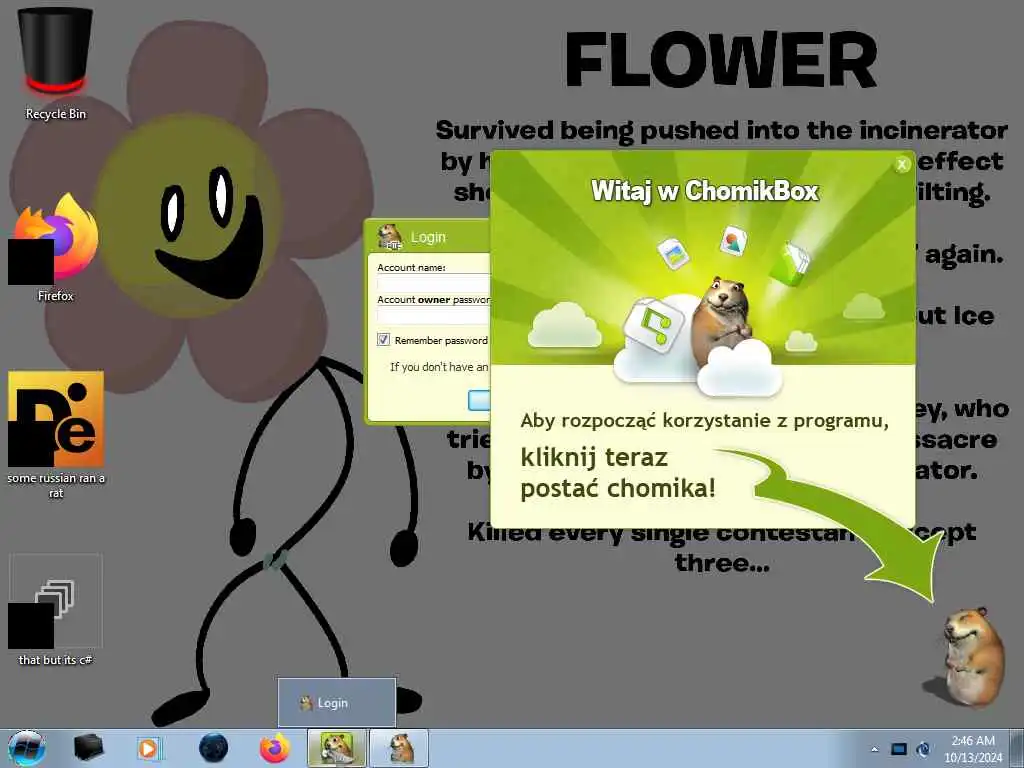The image size is (1024, 768).
Task: Click the green music note file icon in popup
Action: pos(654,325)
